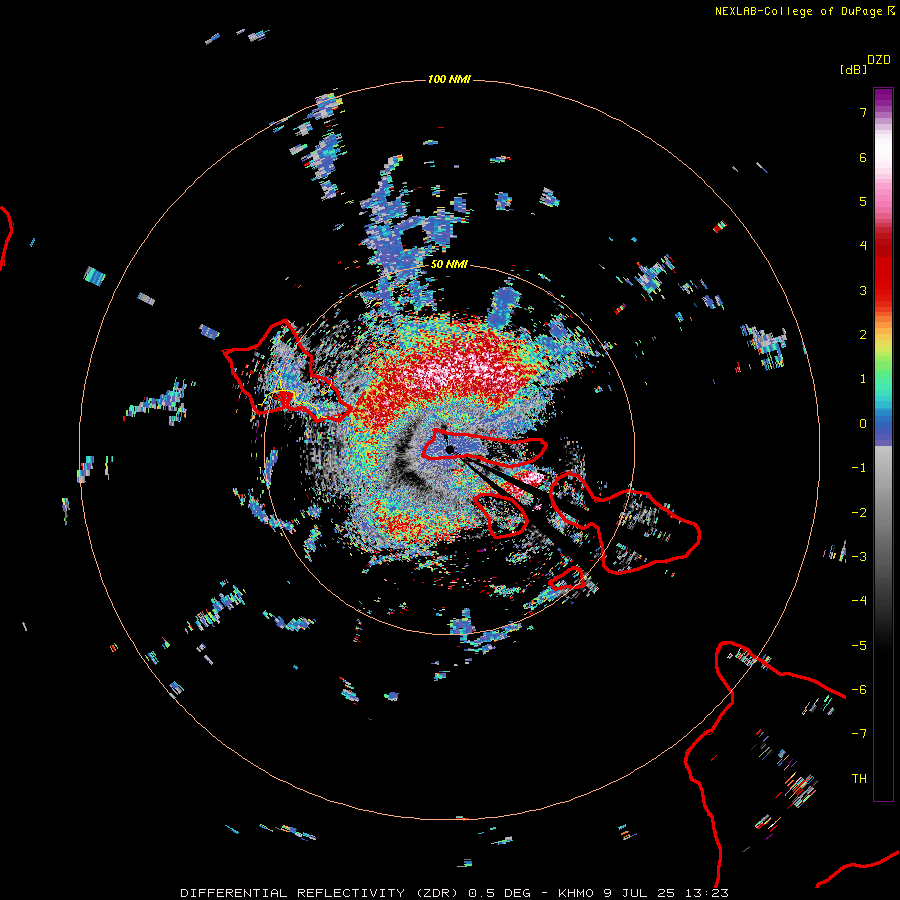Click the -5 value on color scale
This screenshot has height=900, width=900.
pos(859,646)
